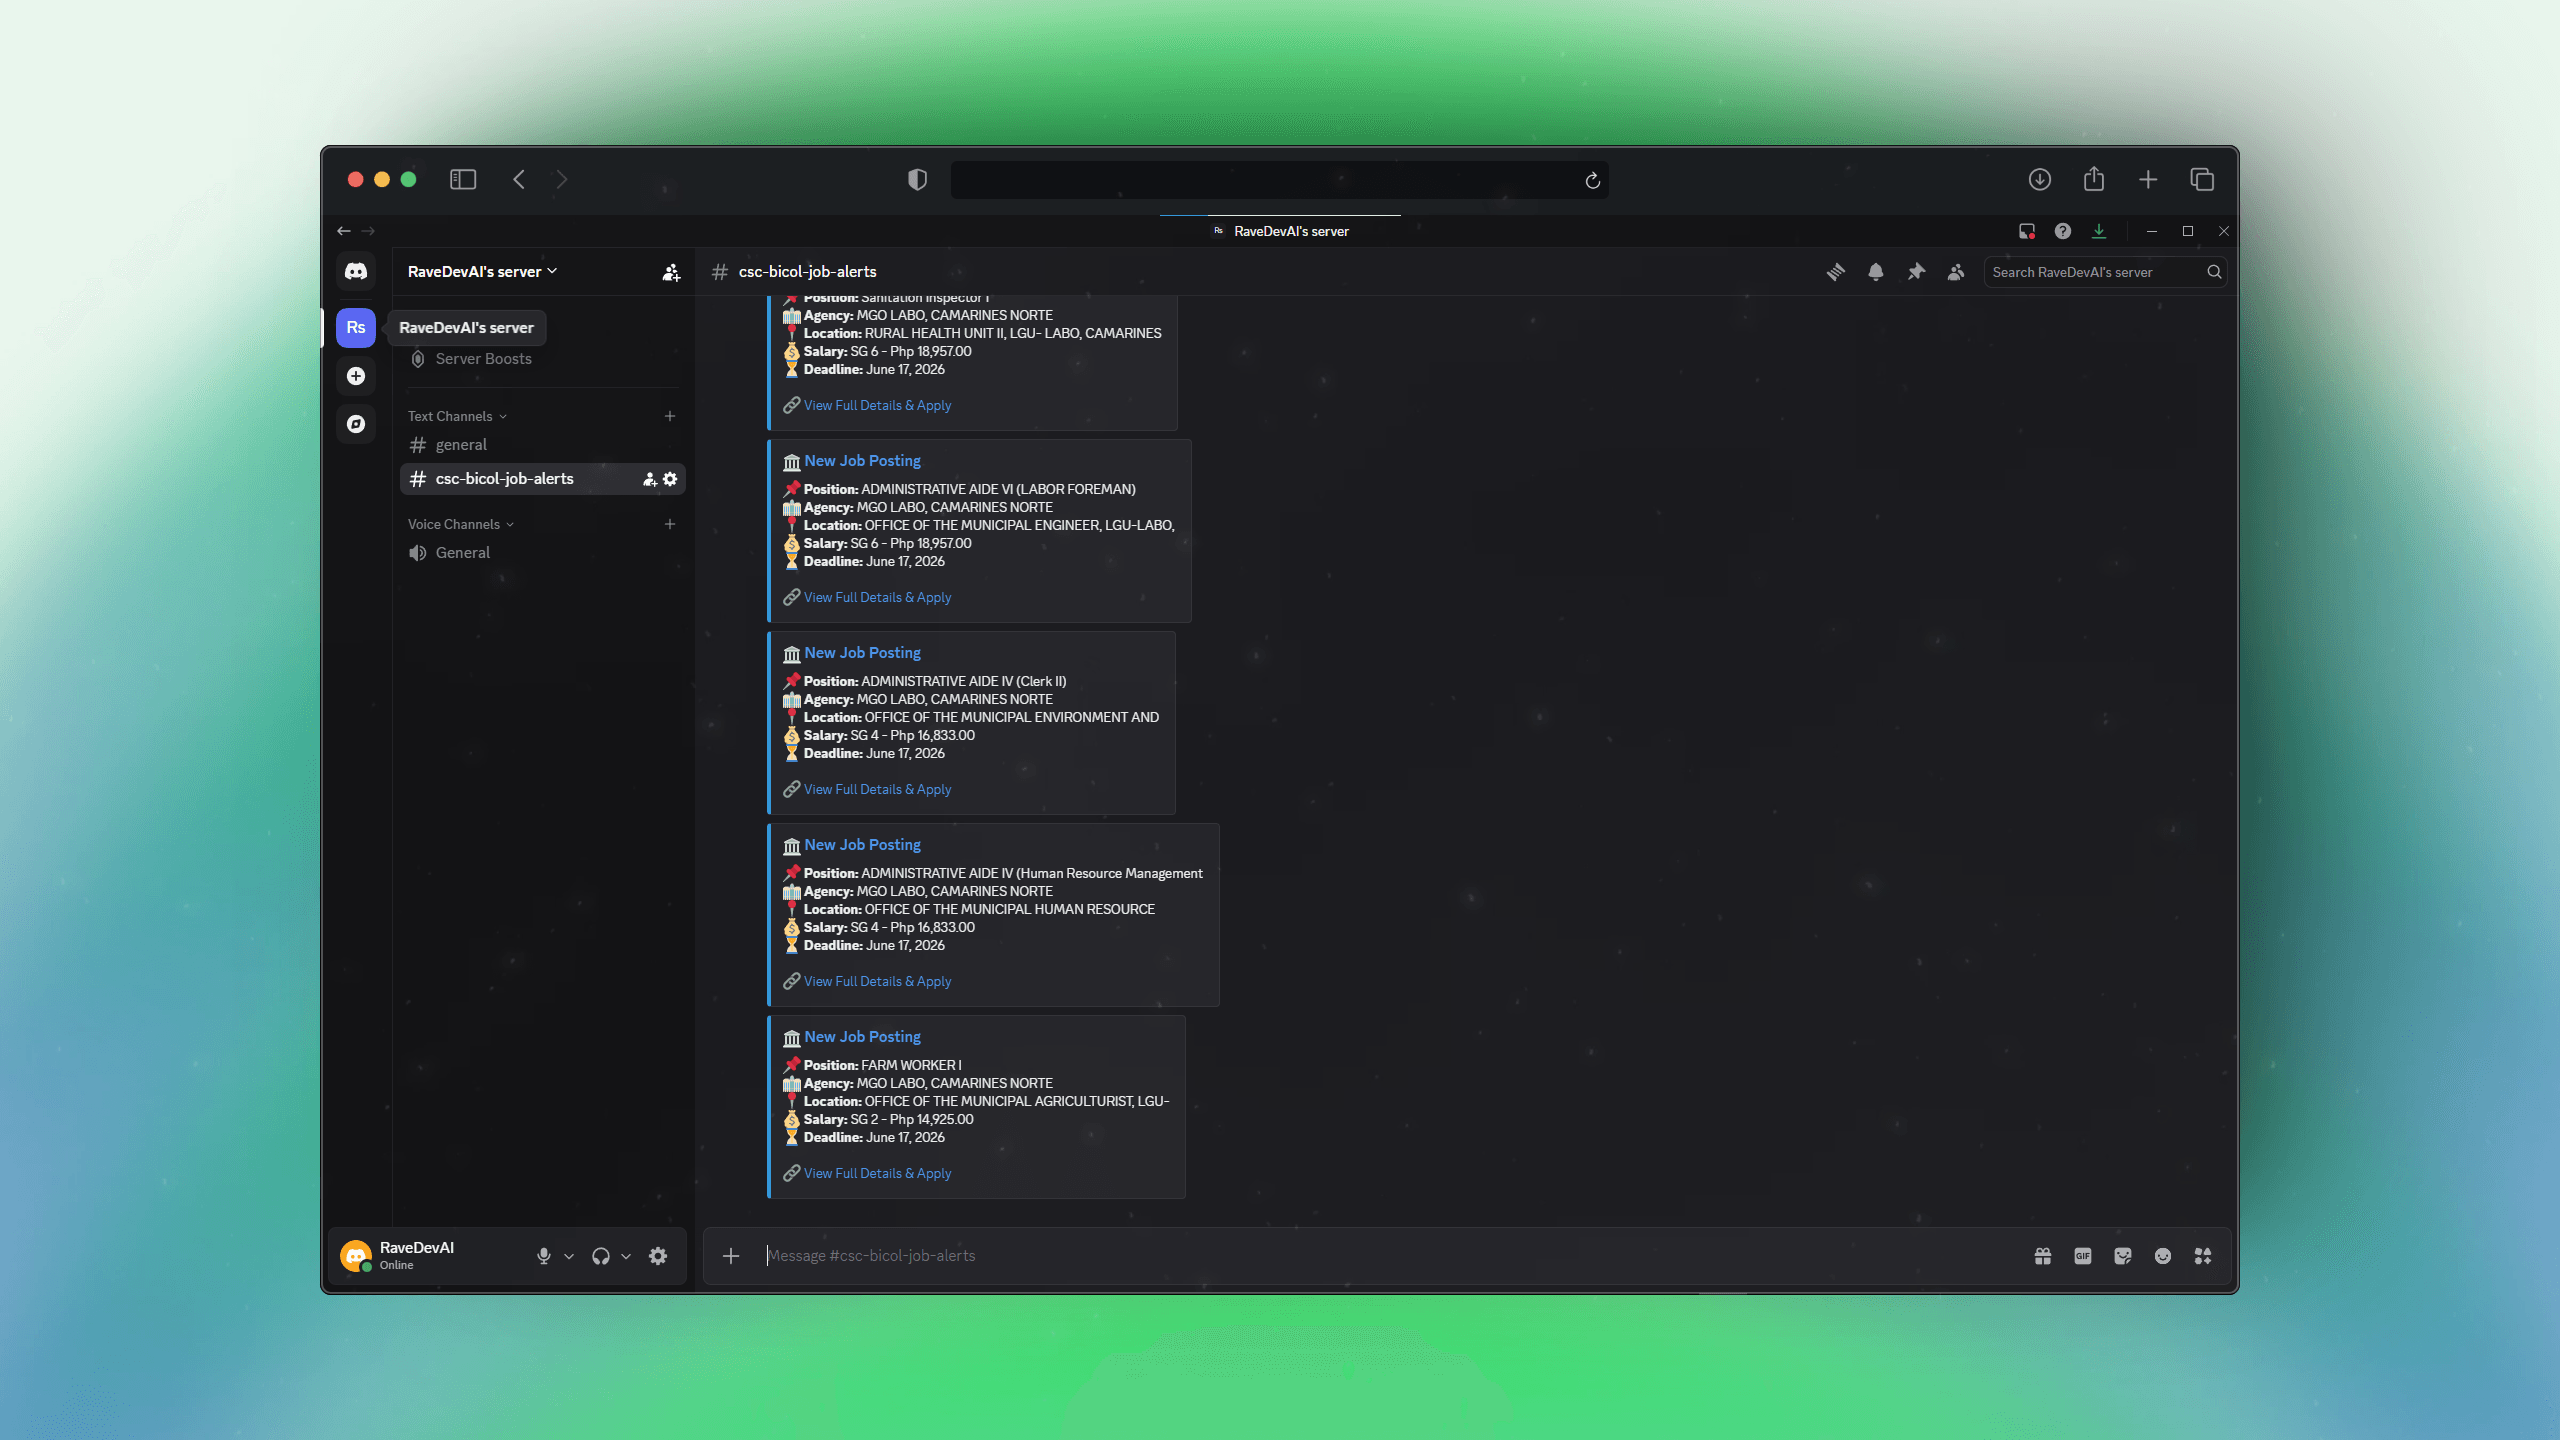Open Discord help question mark icon
The width and height of the screenshot is (2560, 1440).
[x=2063, y=231]
